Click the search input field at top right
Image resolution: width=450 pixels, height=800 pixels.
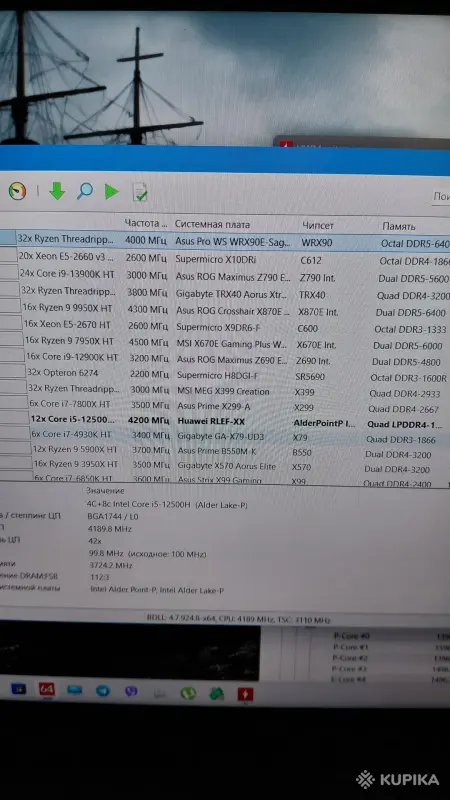tap(441, 197)
